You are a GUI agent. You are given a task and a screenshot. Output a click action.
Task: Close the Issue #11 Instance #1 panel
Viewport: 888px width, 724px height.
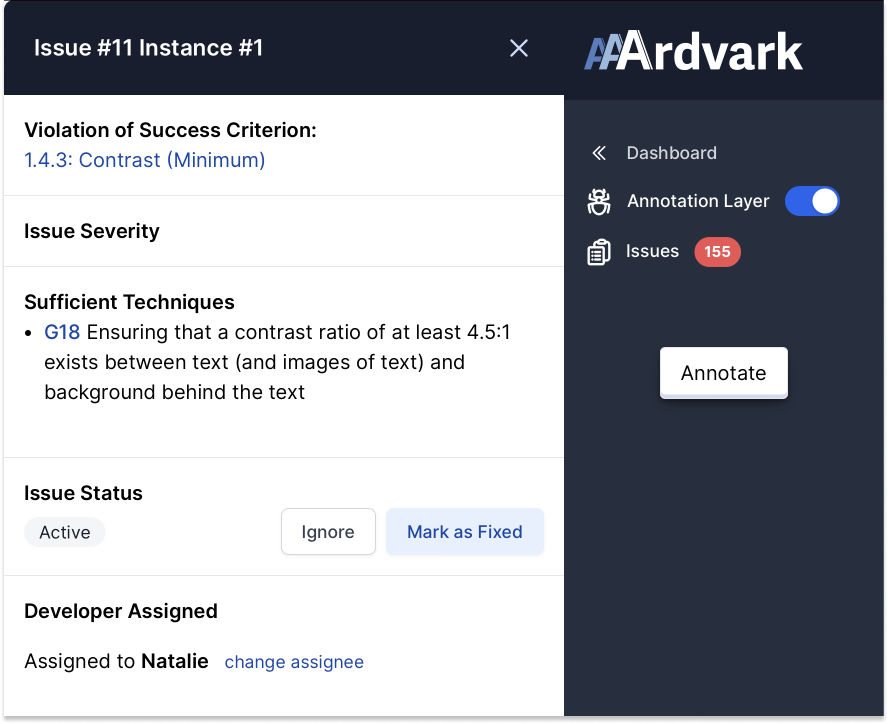[x=518, y=47]
